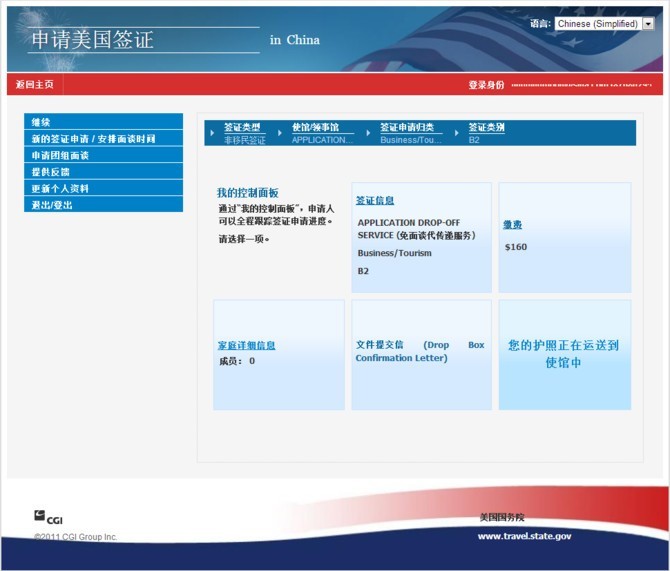Screen dimensions: 670x571
Task: Click ©2011 CGI Group Inc. text
Action: pos(75,537)
